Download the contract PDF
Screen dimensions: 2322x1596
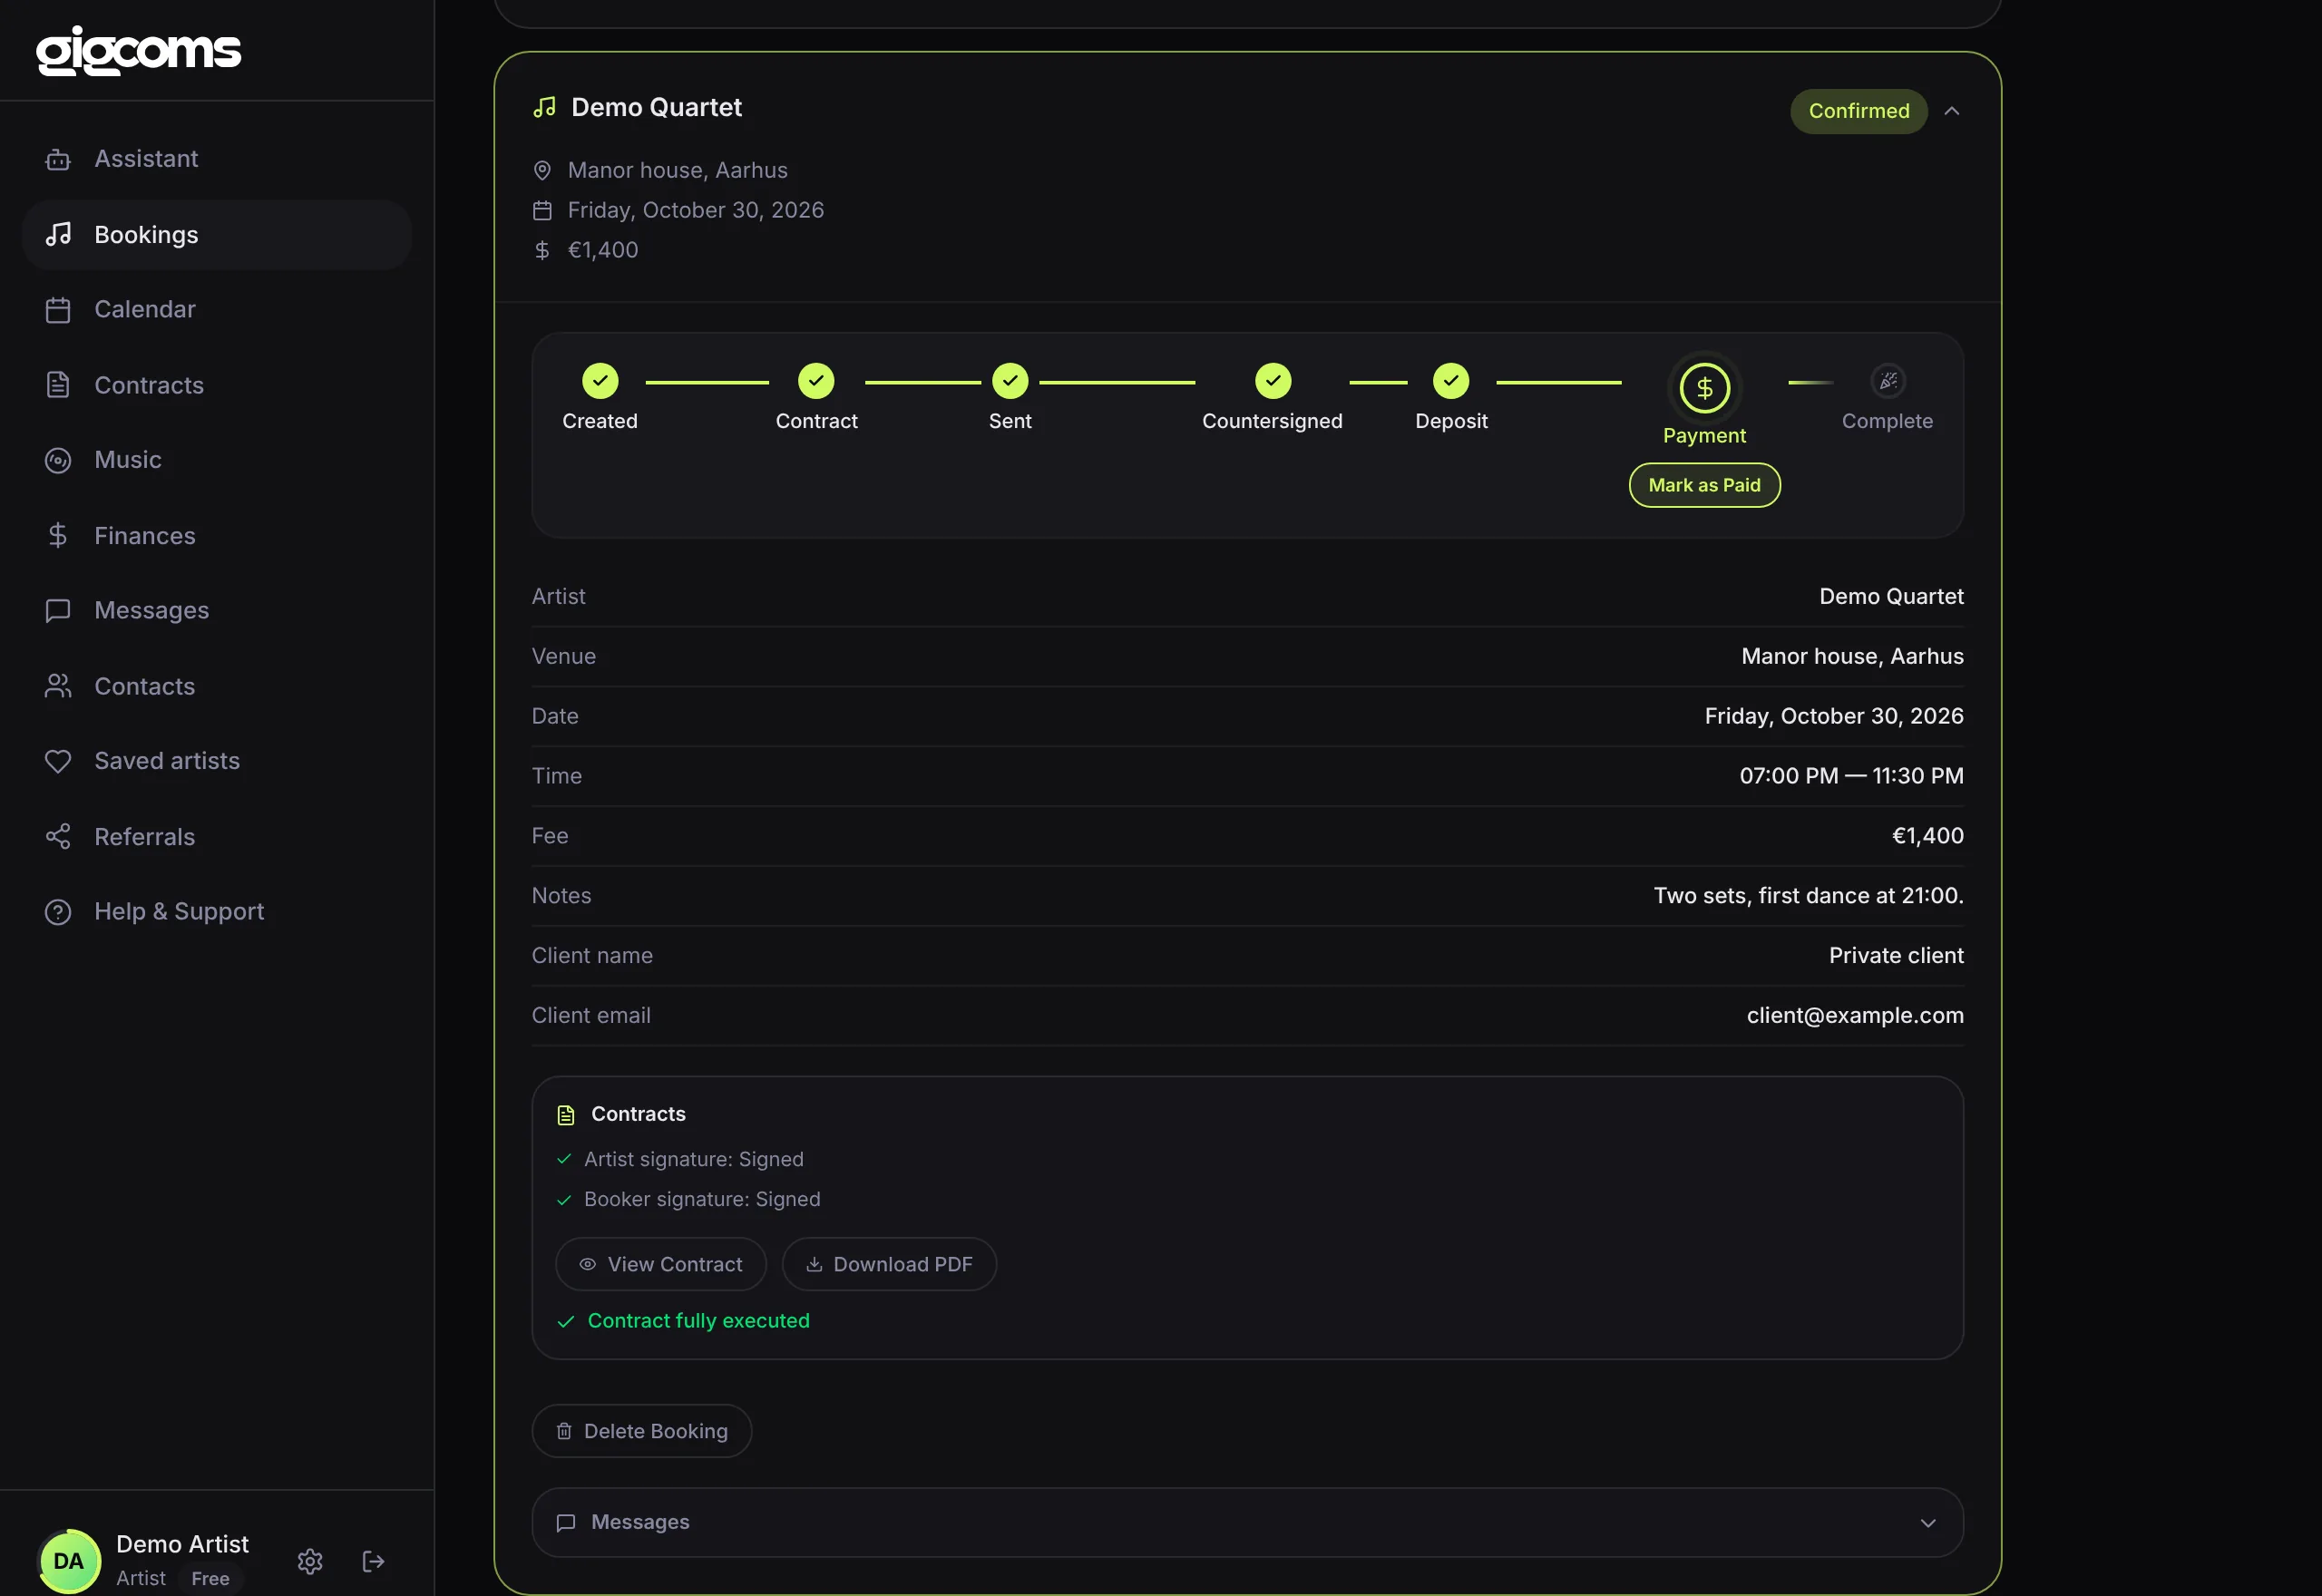pos(889,1264)
